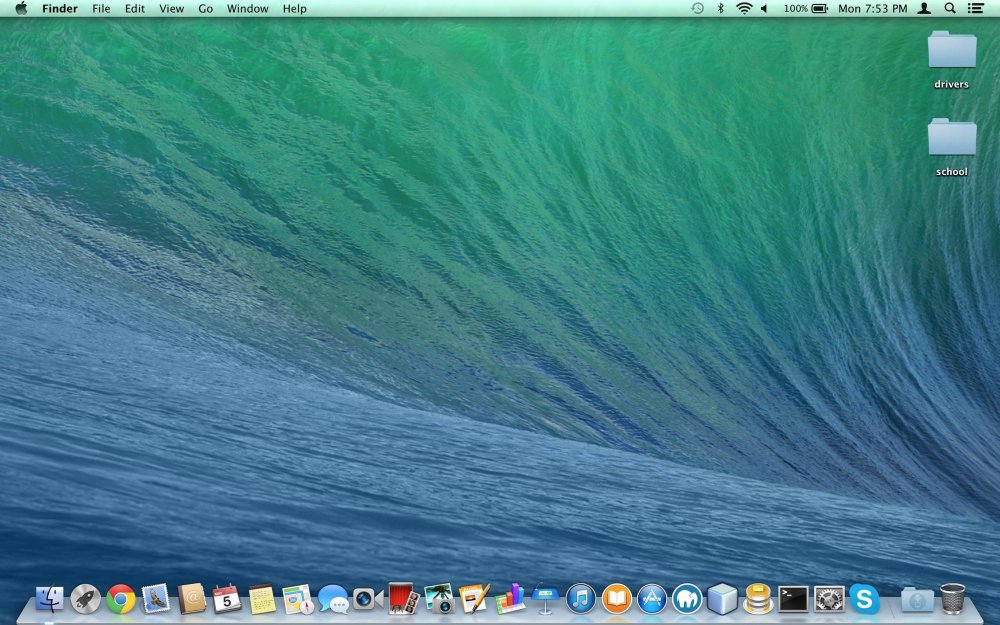1000x625 pixels.
Task: Open the Messages app
Action: (x=332, y=599)
